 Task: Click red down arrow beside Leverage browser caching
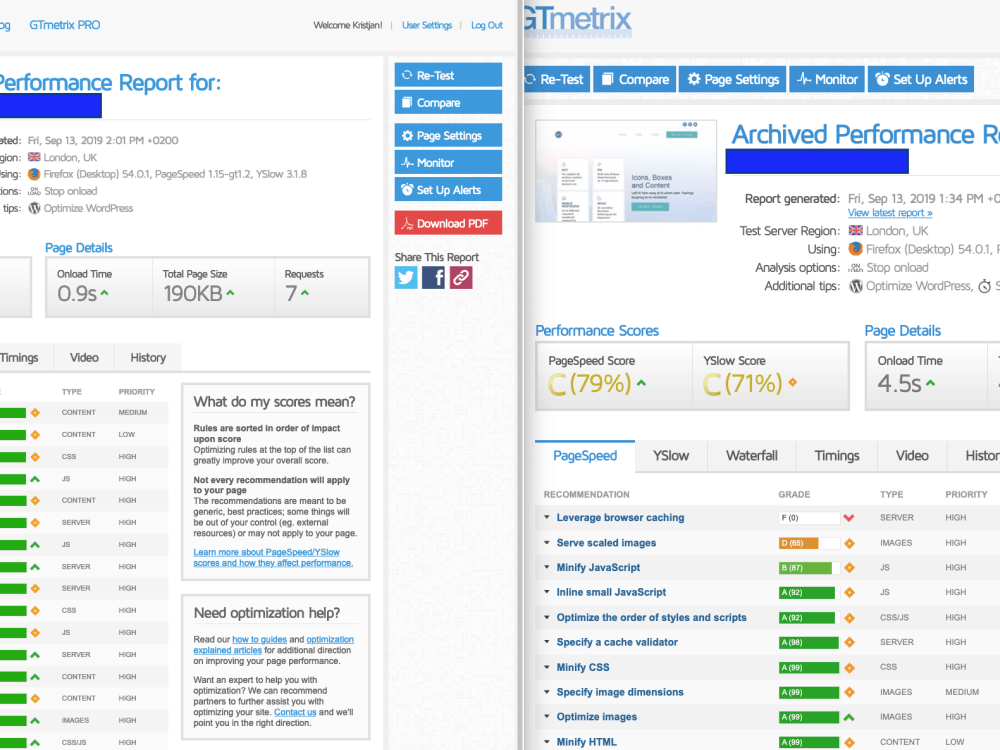click(849, 518)
